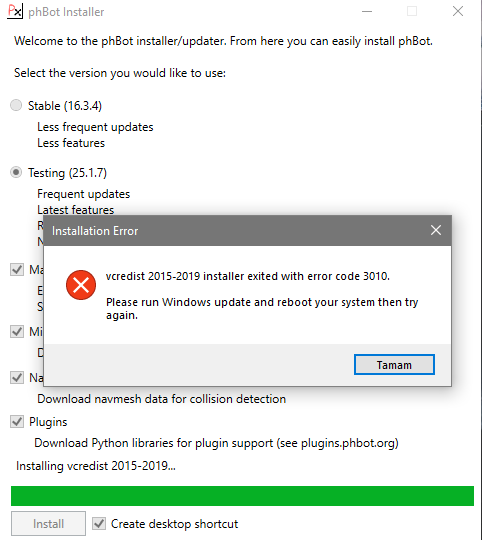Toggle the Plugins checkbox

pyautogui.click(x=17, y=422)
